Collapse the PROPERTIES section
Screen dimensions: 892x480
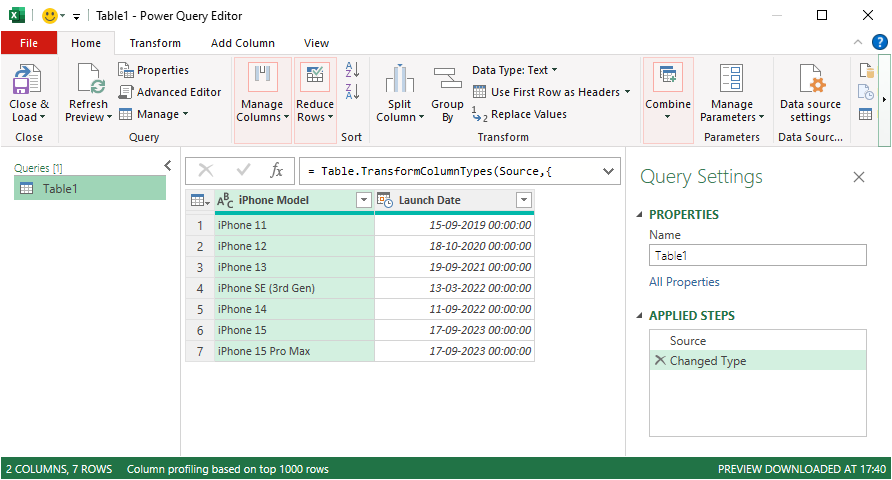coord(639,214)
